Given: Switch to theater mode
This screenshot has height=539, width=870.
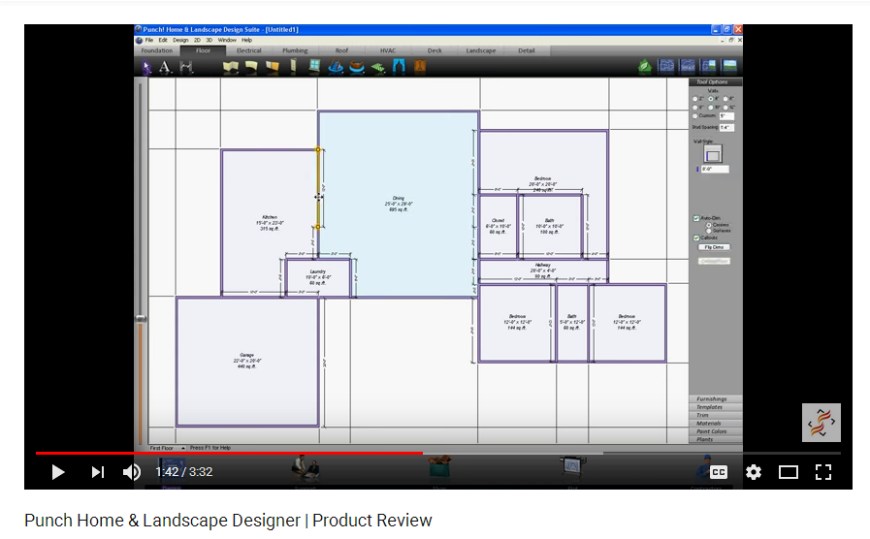Looking at the screenshot, I should point(788,472).
